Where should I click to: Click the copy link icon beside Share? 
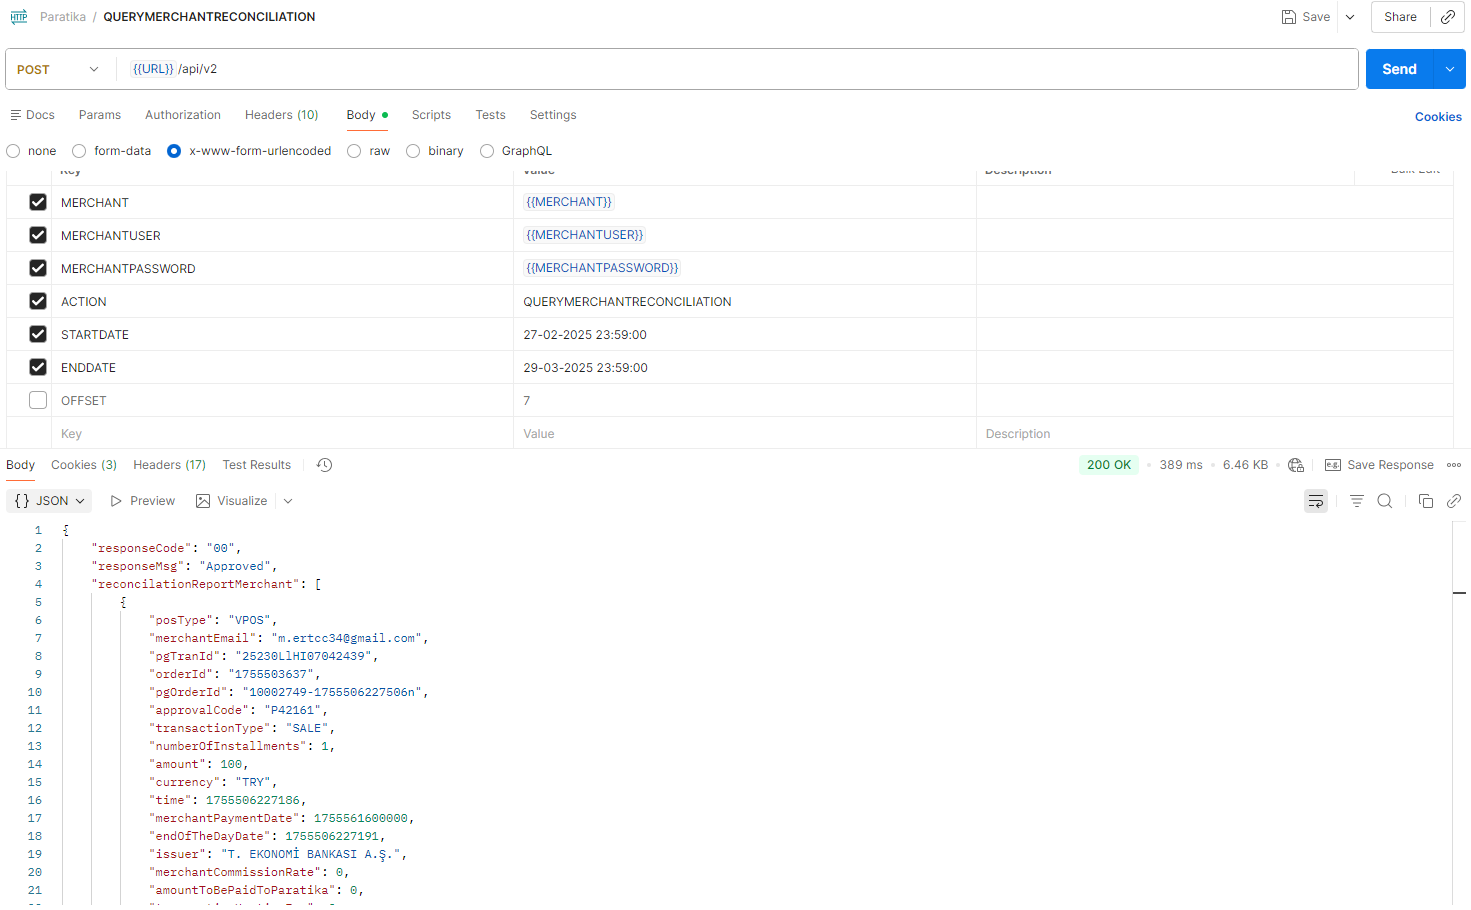point(1447,17)
